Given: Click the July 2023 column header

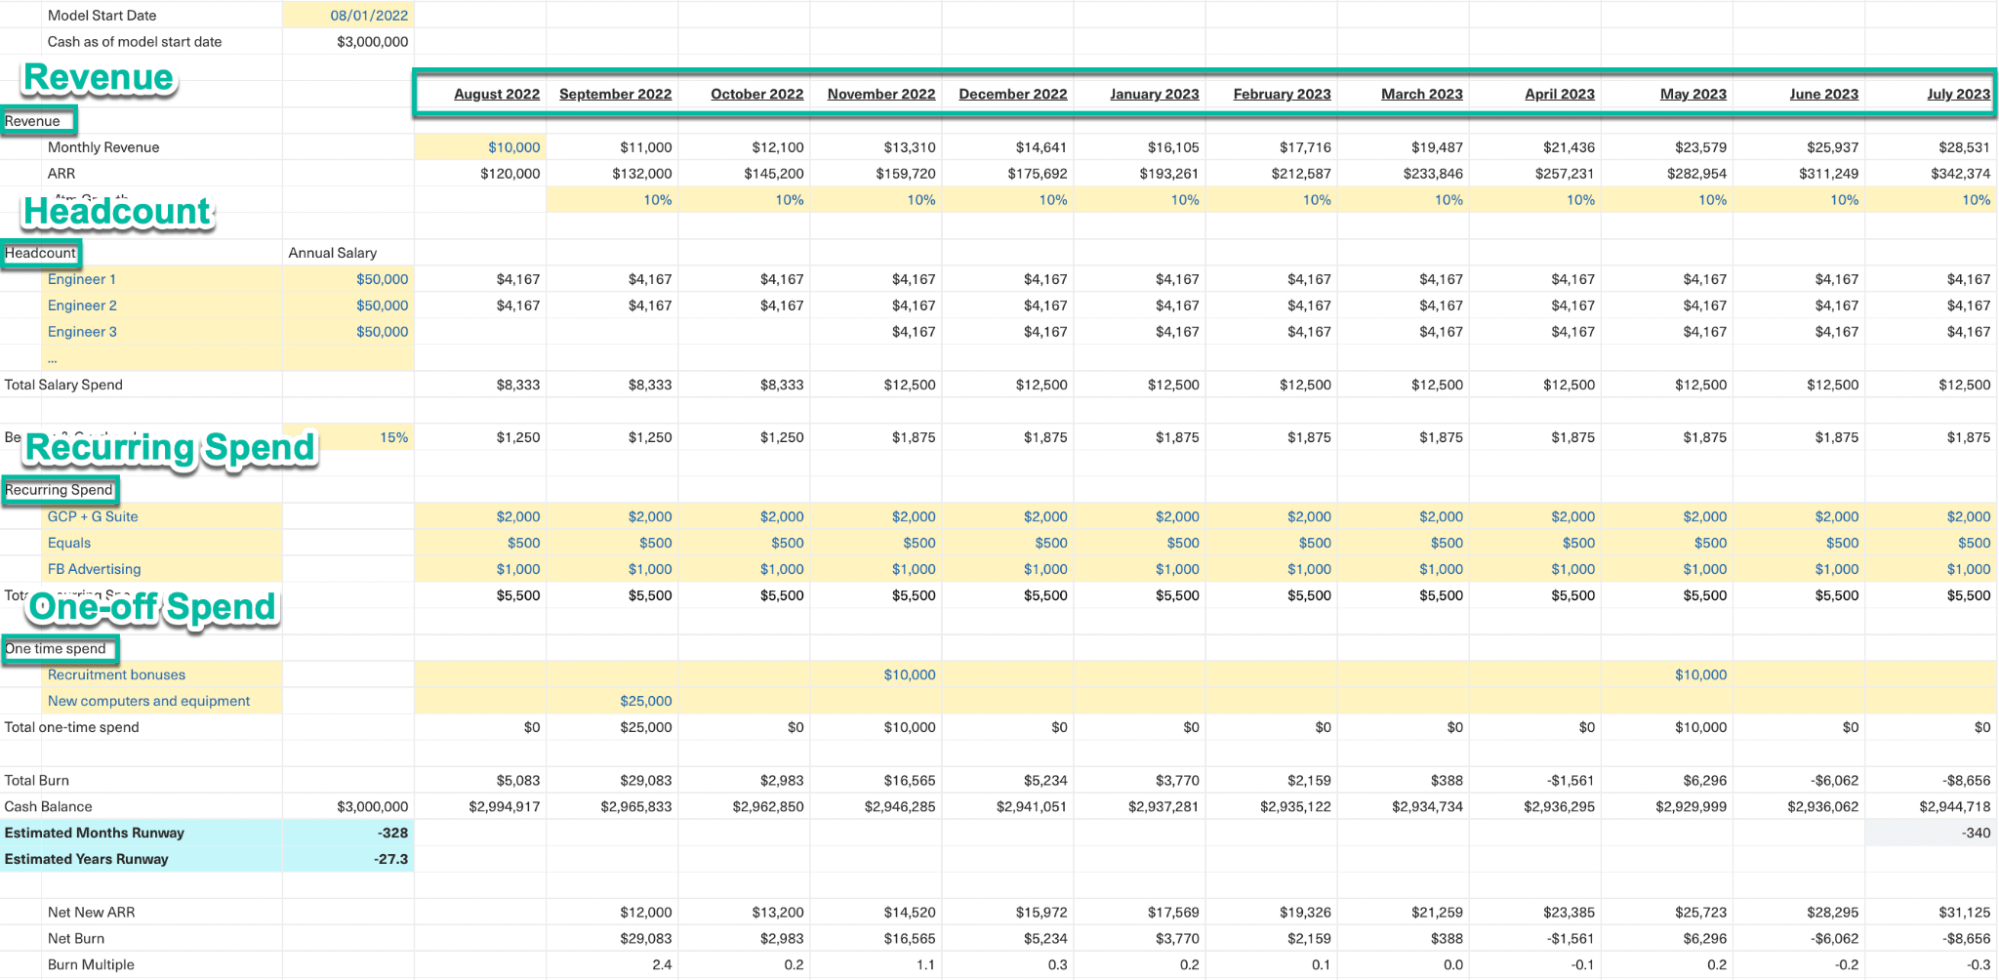Looking at the screenshot, I should [1959, 94].
